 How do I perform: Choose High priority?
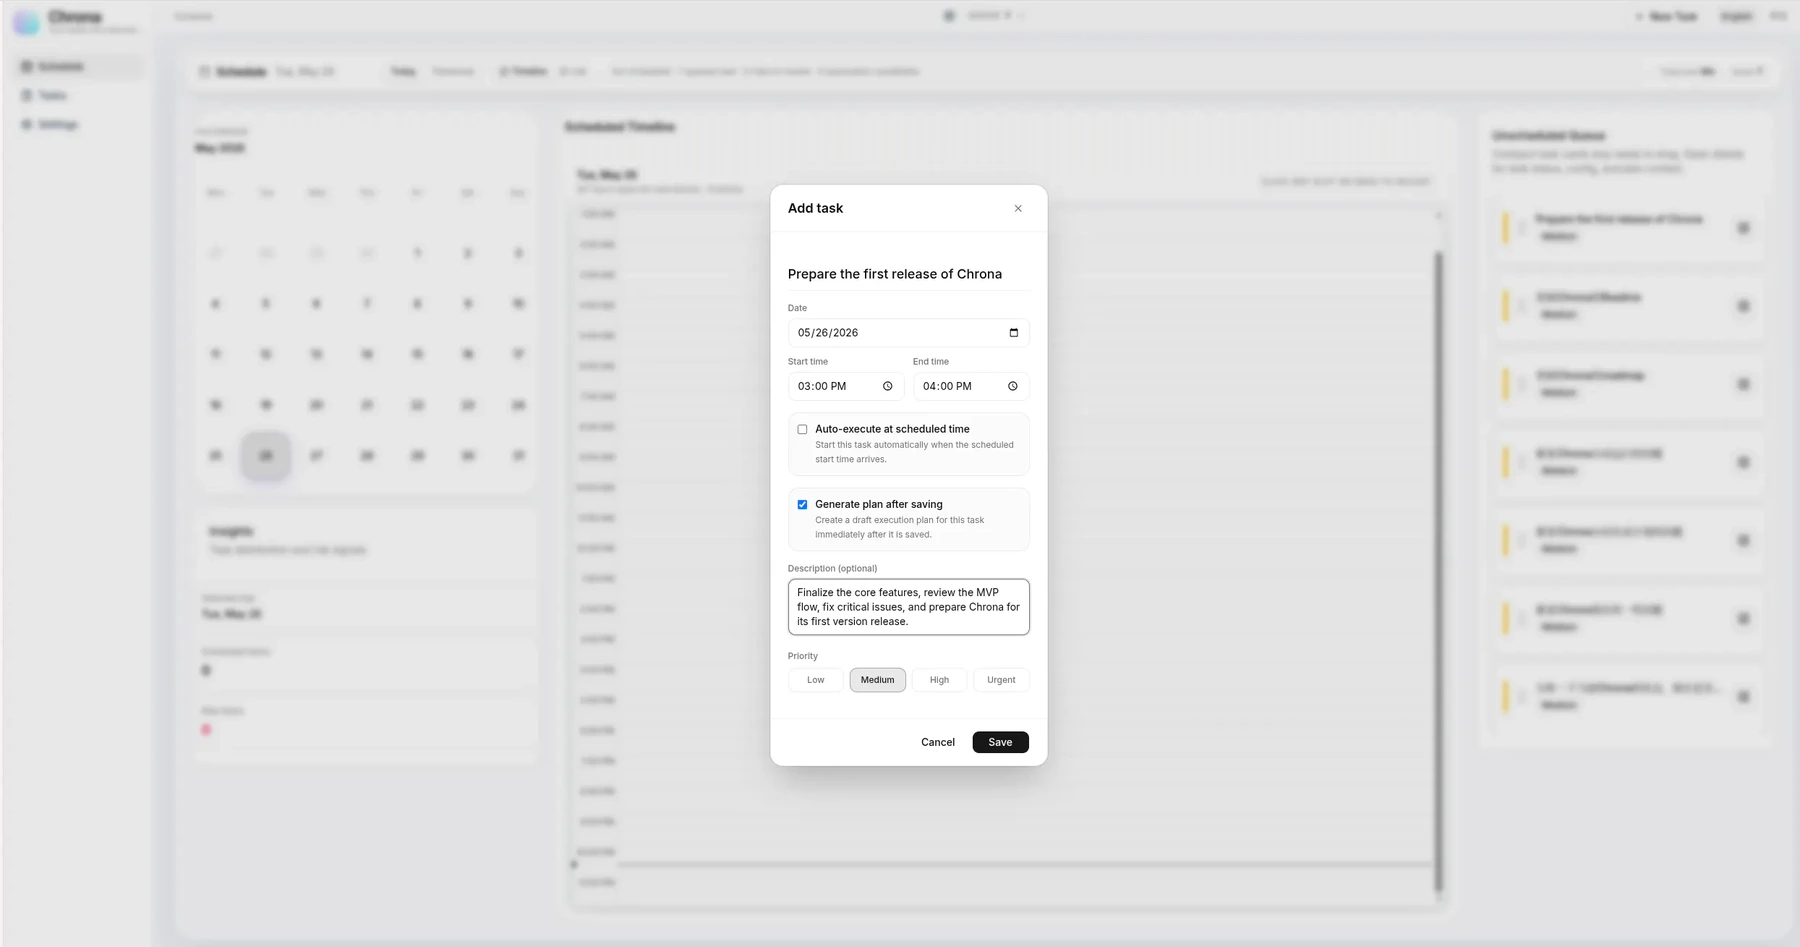click(x=939, y=680)
